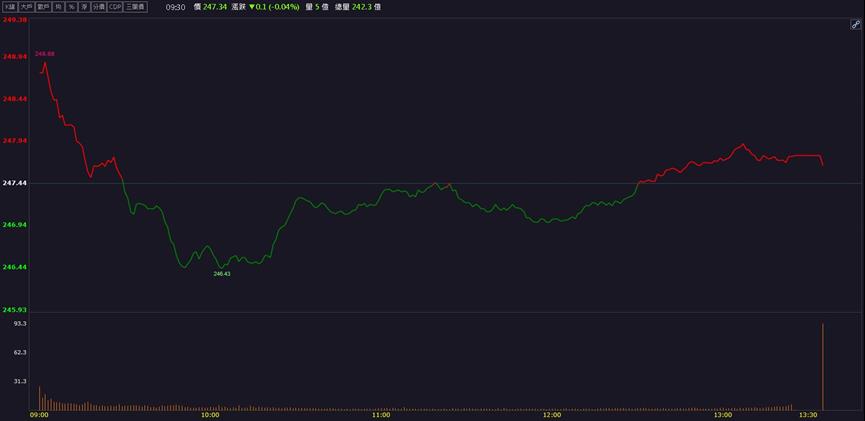Image resolution: width=865 pixels, height=421 pixels.
Task: Click the 11:00 time axis label
Action: pos(381,415)
